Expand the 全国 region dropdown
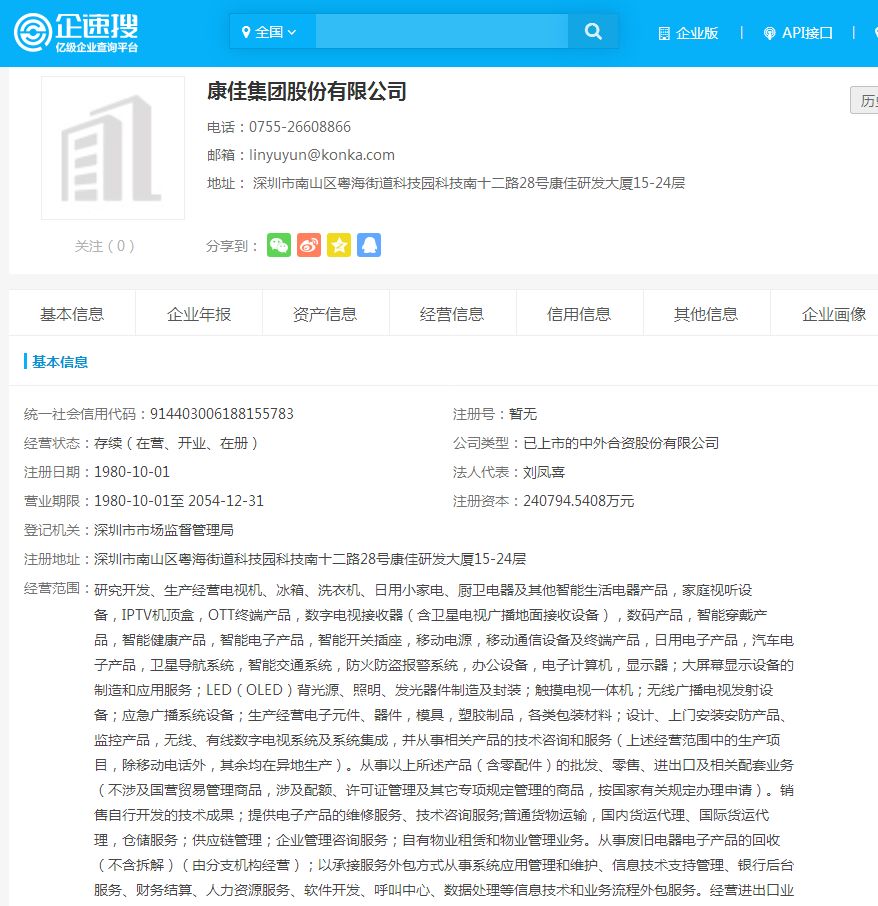The height and width of the screenshot is (906, 878). tap(270, 31)
